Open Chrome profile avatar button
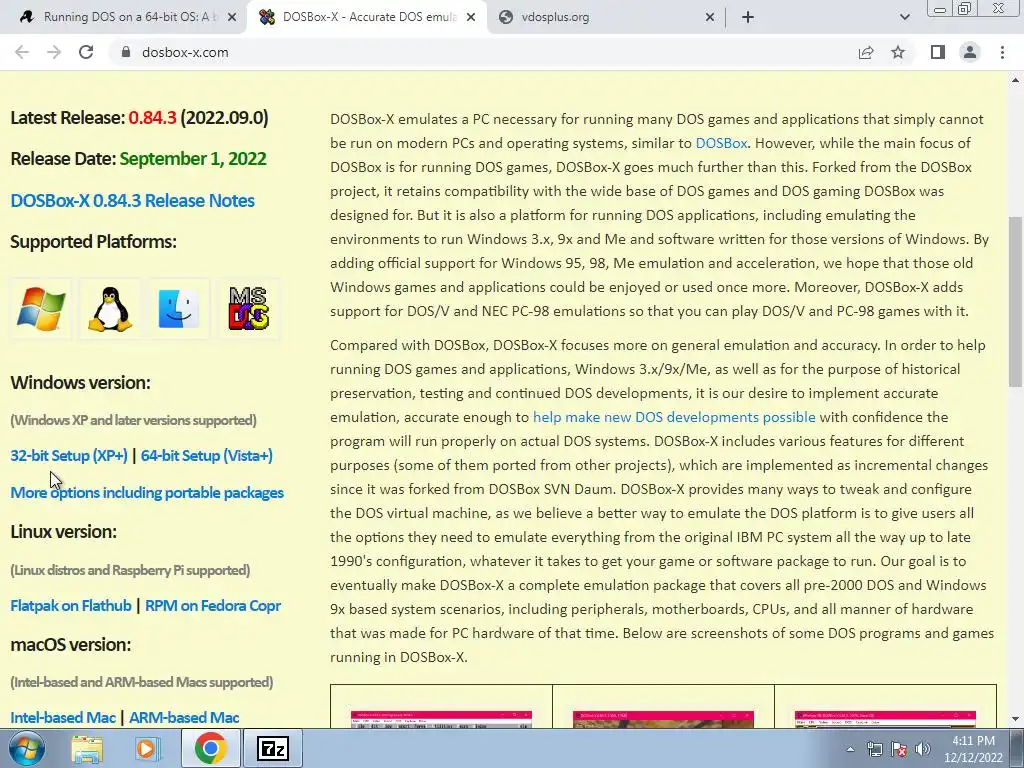The image size is (1024, 768). coord(970,52)
